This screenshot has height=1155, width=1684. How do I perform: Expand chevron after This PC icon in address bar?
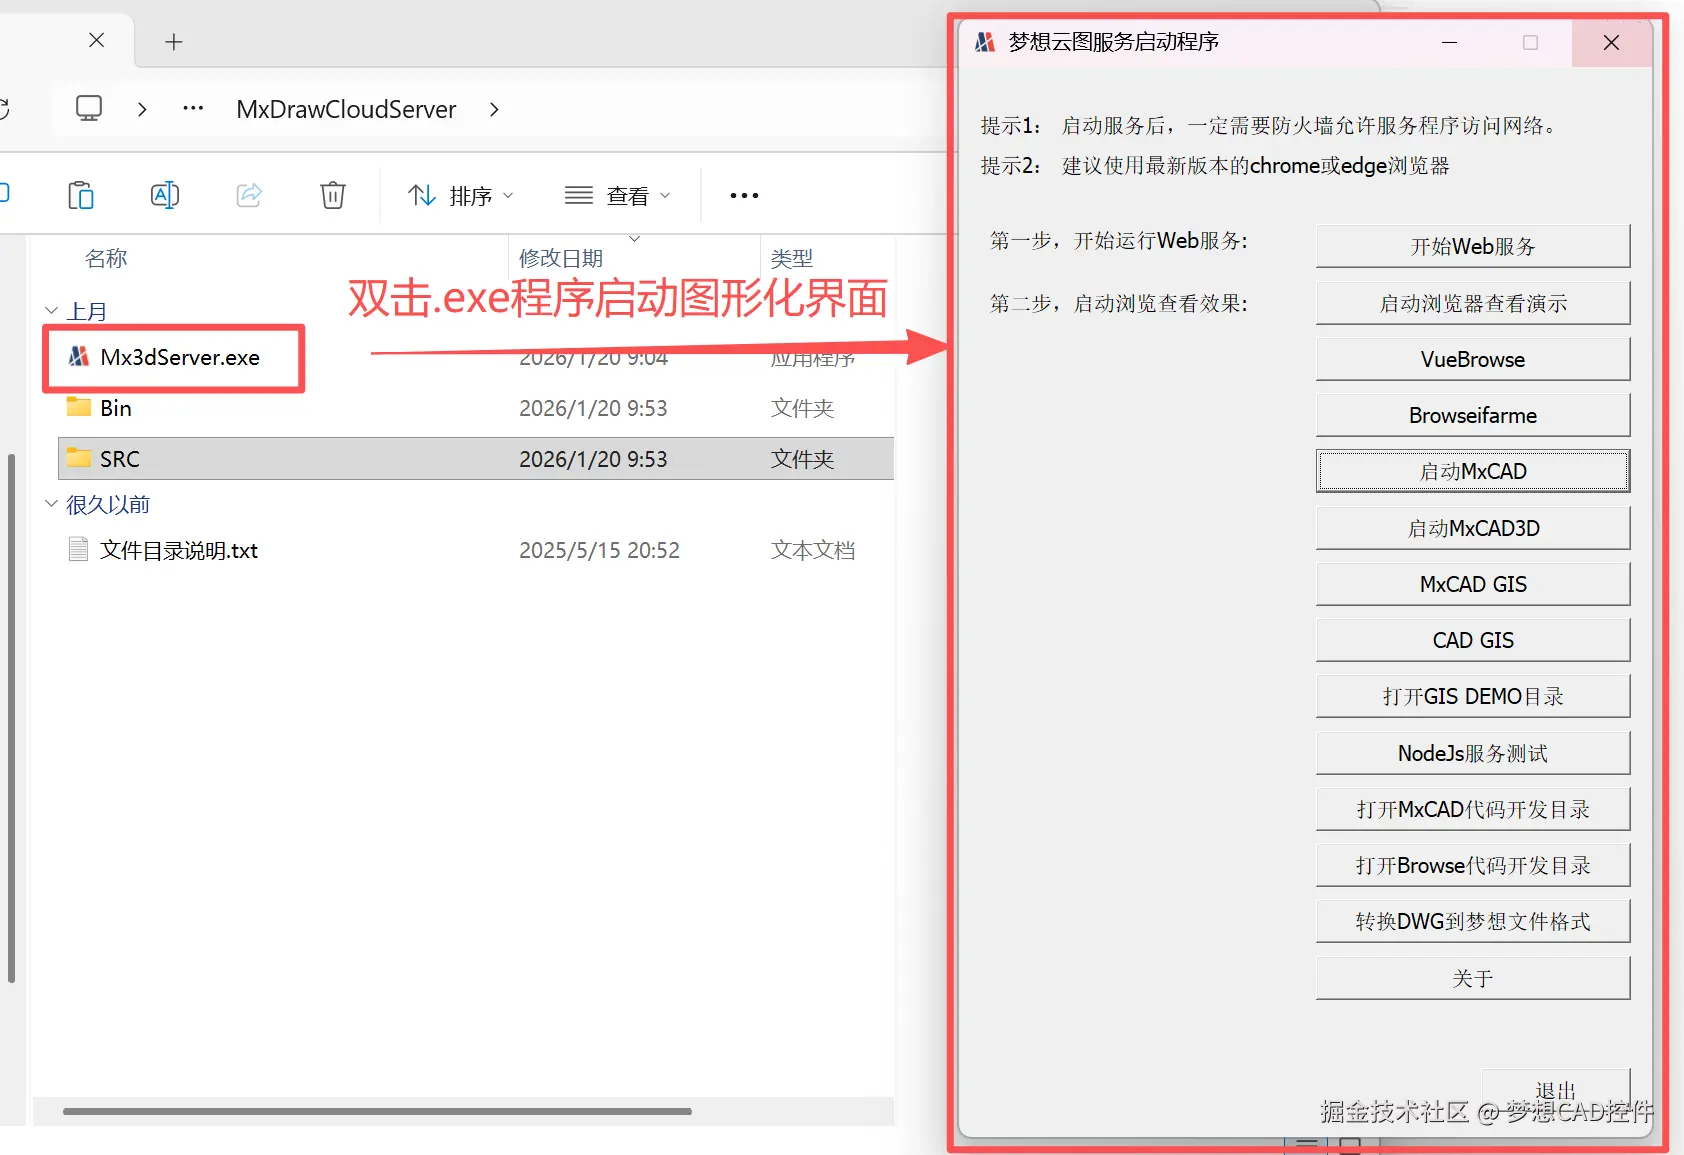(142, 109)
